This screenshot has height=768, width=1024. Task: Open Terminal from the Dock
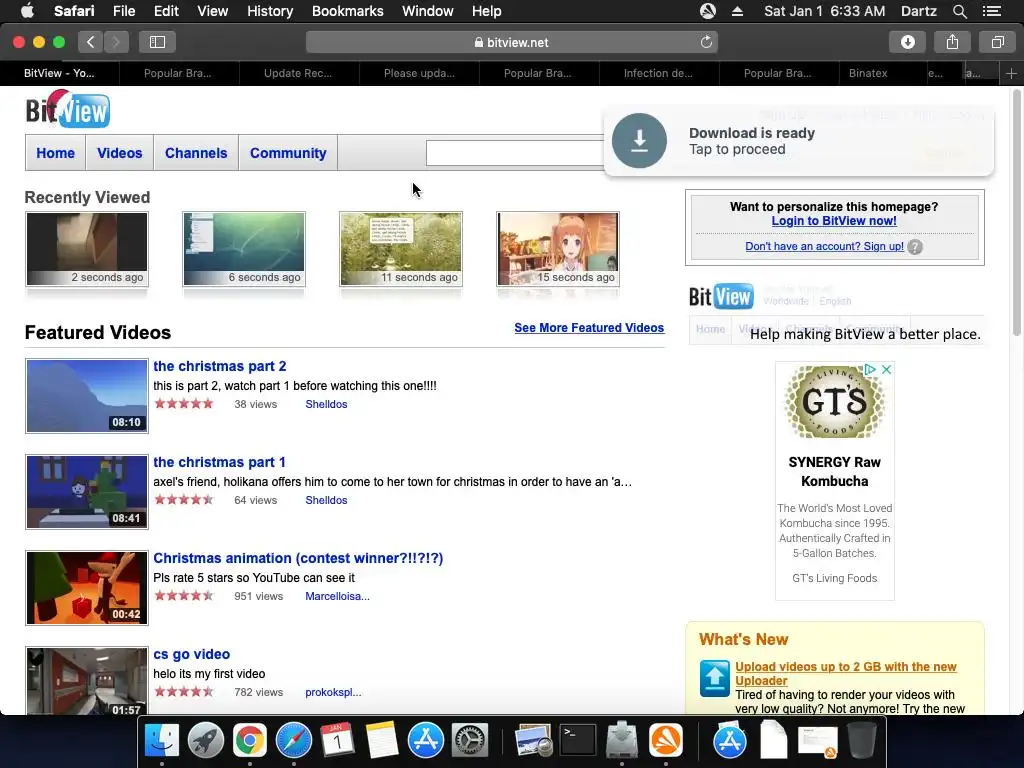coord(578,741)
